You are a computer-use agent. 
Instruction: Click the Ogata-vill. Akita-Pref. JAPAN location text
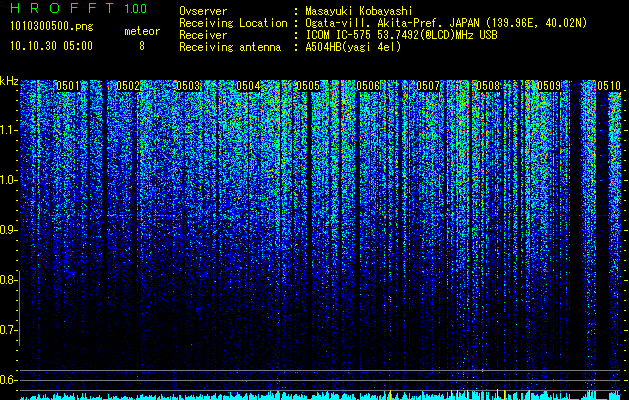click(446, 23)
